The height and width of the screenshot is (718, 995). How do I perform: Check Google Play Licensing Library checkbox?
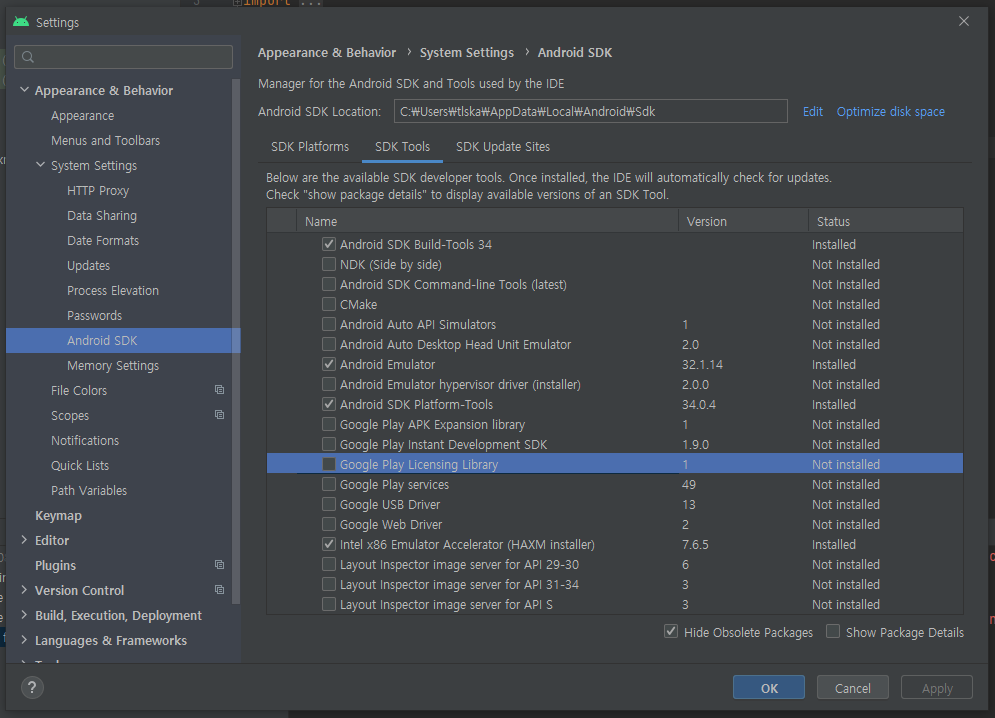(329, 464)
